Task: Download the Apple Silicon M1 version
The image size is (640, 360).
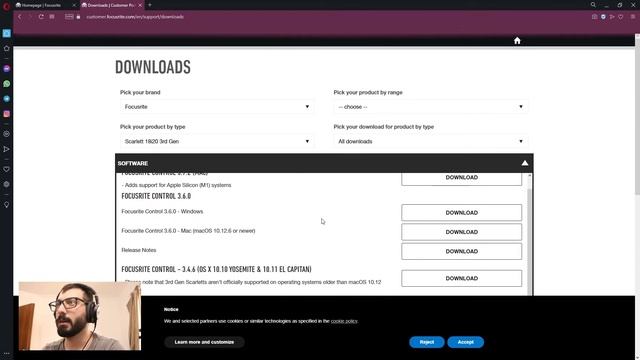Action: click(x=461, y=178)
